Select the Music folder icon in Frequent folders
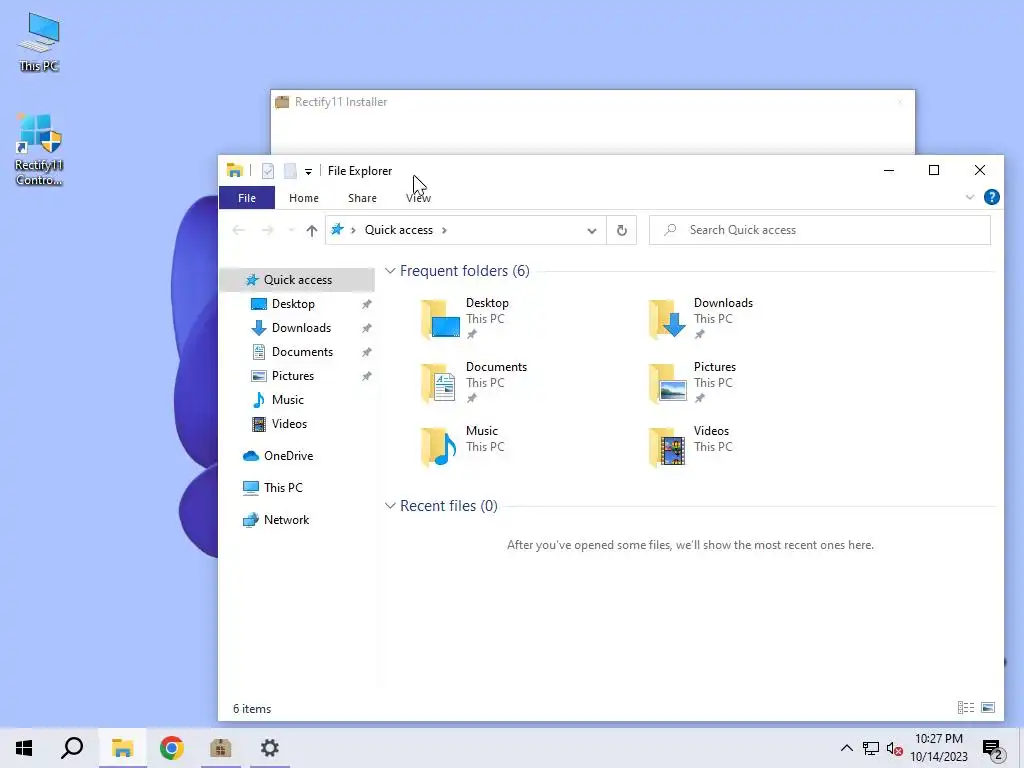The image size is (1024, 768). click(440, 447)
